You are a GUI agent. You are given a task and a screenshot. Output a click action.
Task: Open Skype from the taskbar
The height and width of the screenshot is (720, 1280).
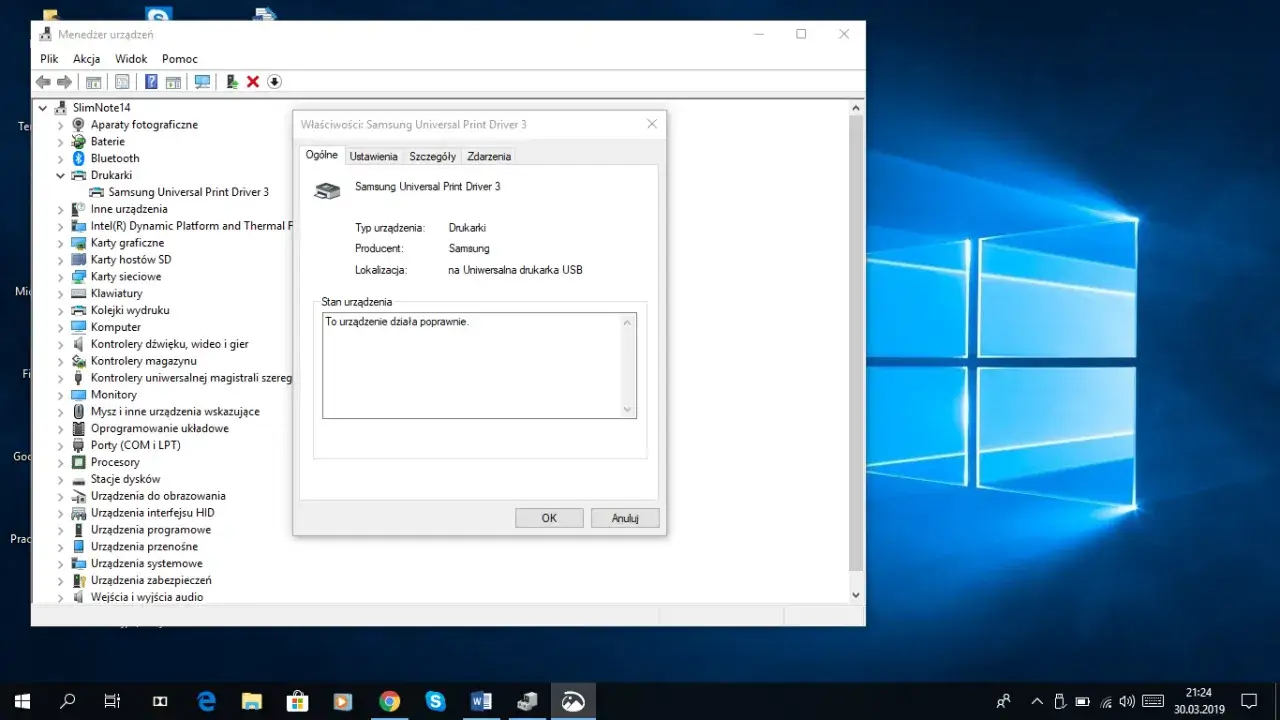pos(435,700)
